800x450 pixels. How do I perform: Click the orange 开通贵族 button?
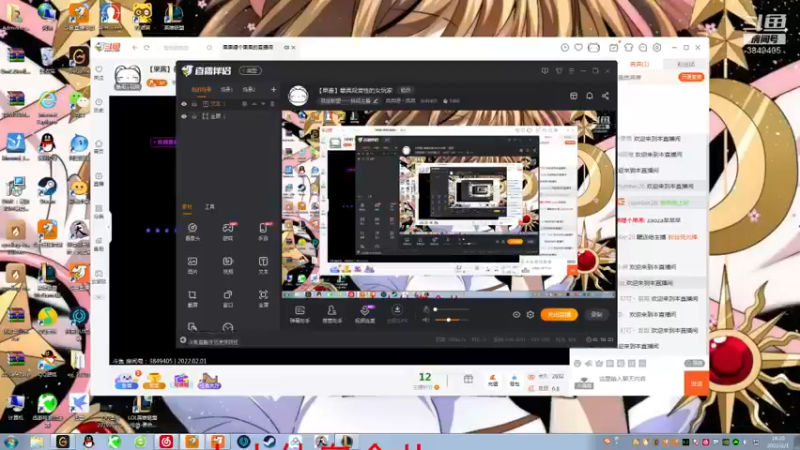pyautogui.click(x=691, y=77)
